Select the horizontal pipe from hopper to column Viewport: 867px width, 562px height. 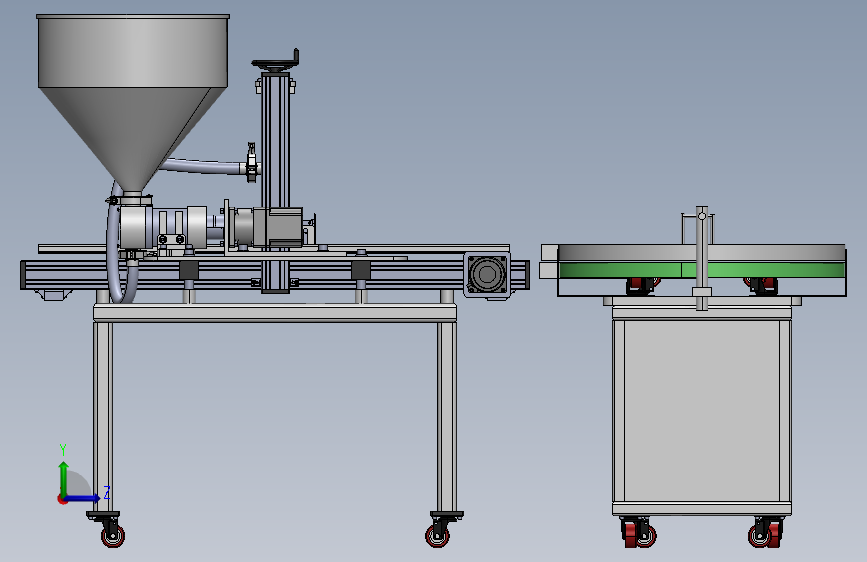(203, 165)
